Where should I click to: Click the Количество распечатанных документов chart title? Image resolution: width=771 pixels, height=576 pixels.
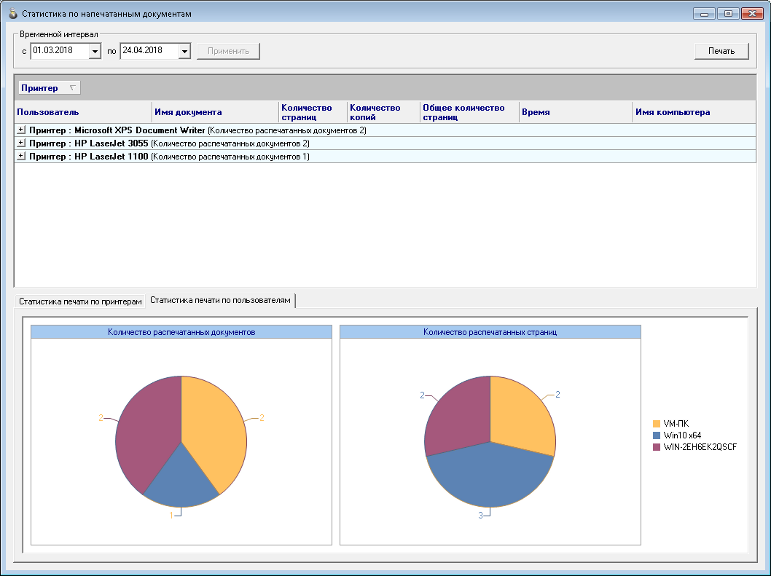click(181, 332)
